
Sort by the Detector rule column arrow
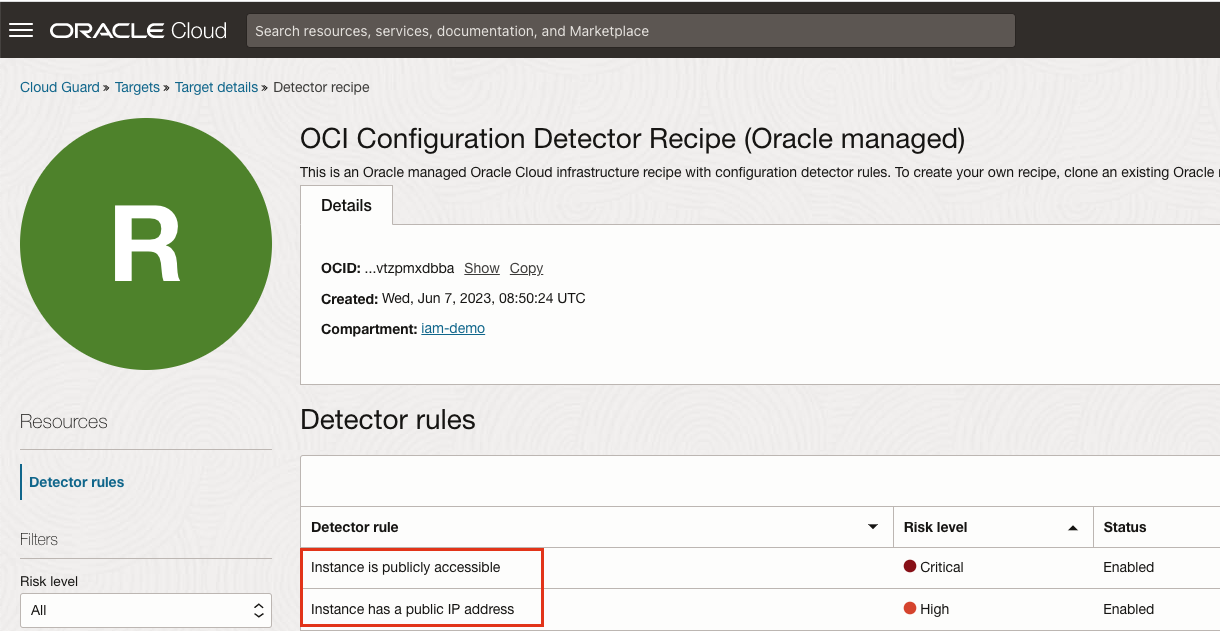click(x=873, y=527)
